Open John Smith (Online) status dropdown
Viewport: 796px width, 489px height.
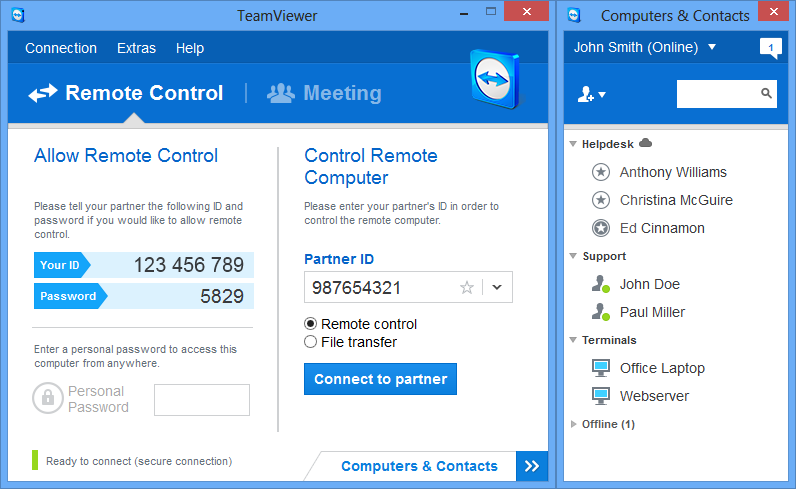[712, 47]
